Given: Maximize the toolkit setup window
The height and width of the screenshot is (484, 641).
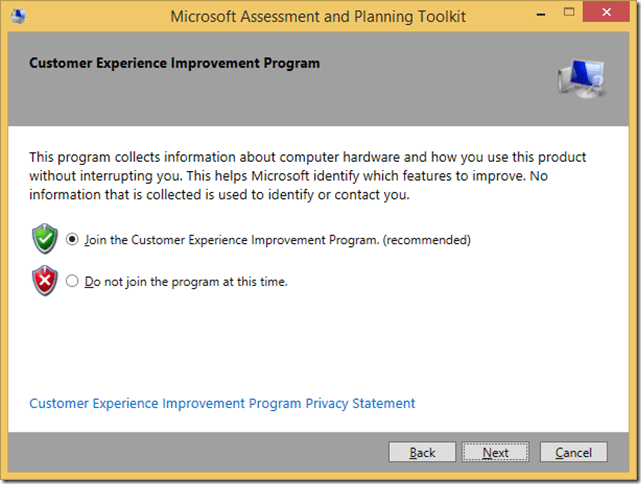Looking at the screenshot, I should pos(567,14).
